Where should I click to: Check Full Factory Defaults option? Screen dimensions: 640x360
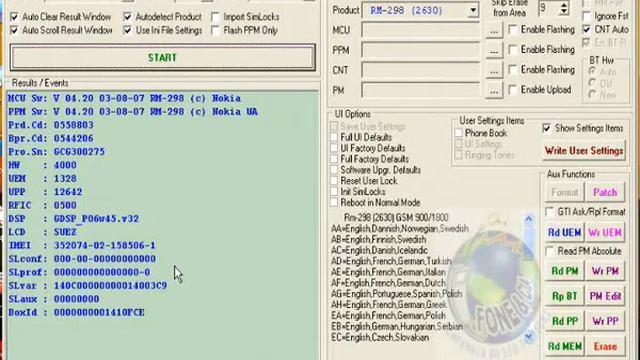pos(334,159)
